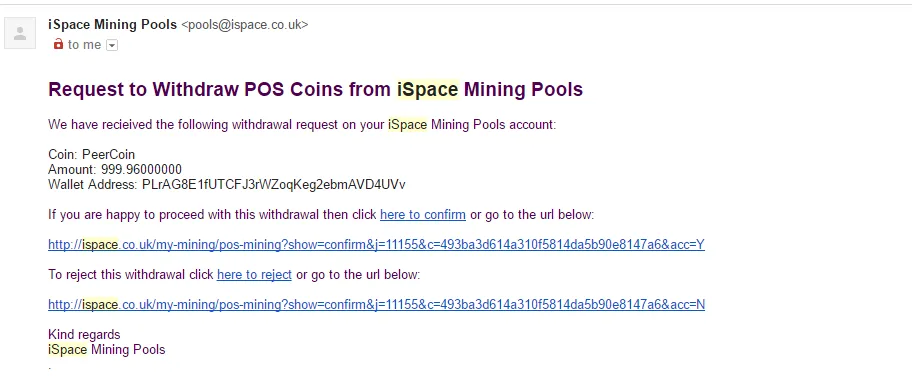Click the "to me" recipient text
The image size is (912, 377).
point(84,45)
